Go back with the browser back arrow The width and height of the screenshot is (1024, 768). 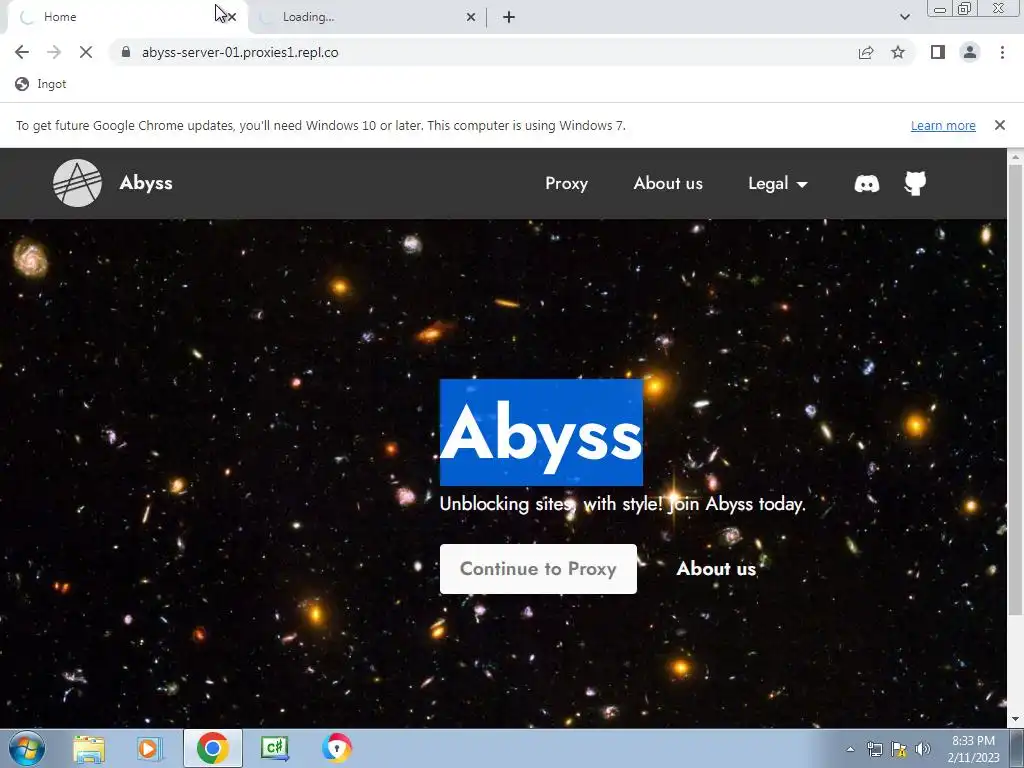click(x=22, y=52)
